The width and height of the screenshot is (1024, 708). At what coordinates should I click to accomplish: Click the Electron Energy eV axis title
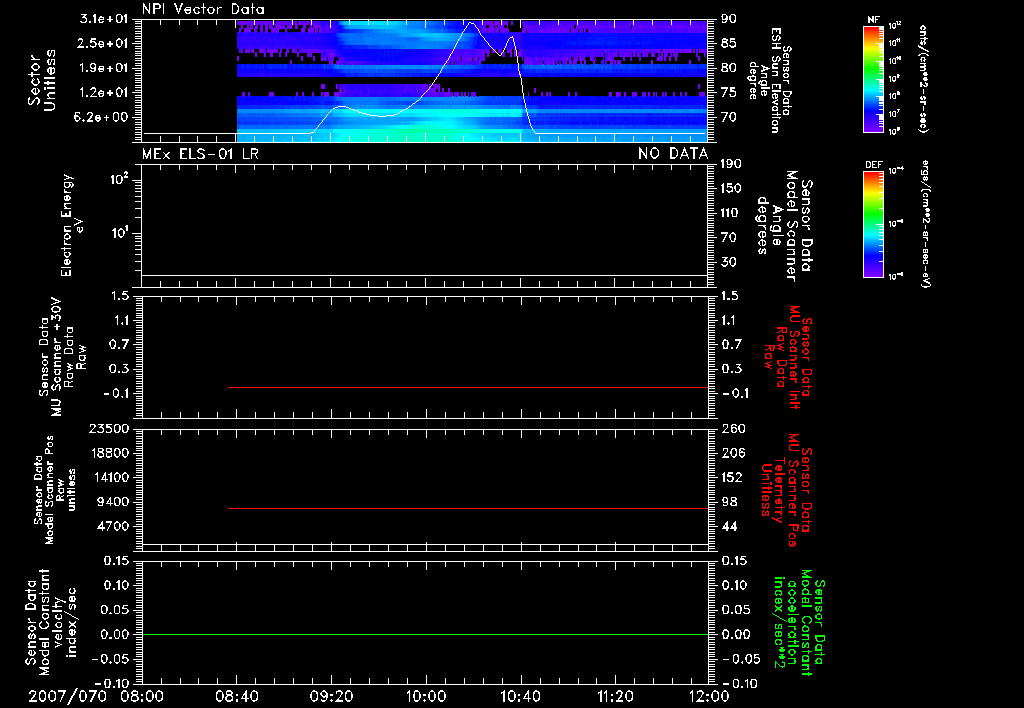coord(72,225)
